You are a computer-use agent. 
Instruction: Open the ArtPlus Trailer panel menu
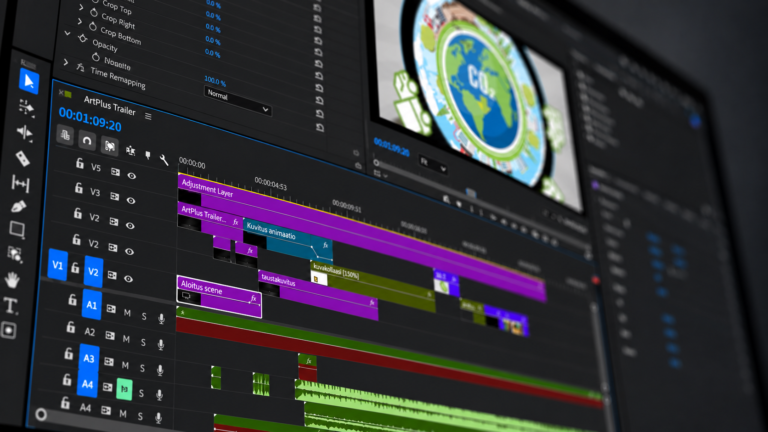[x=148, y=116]
